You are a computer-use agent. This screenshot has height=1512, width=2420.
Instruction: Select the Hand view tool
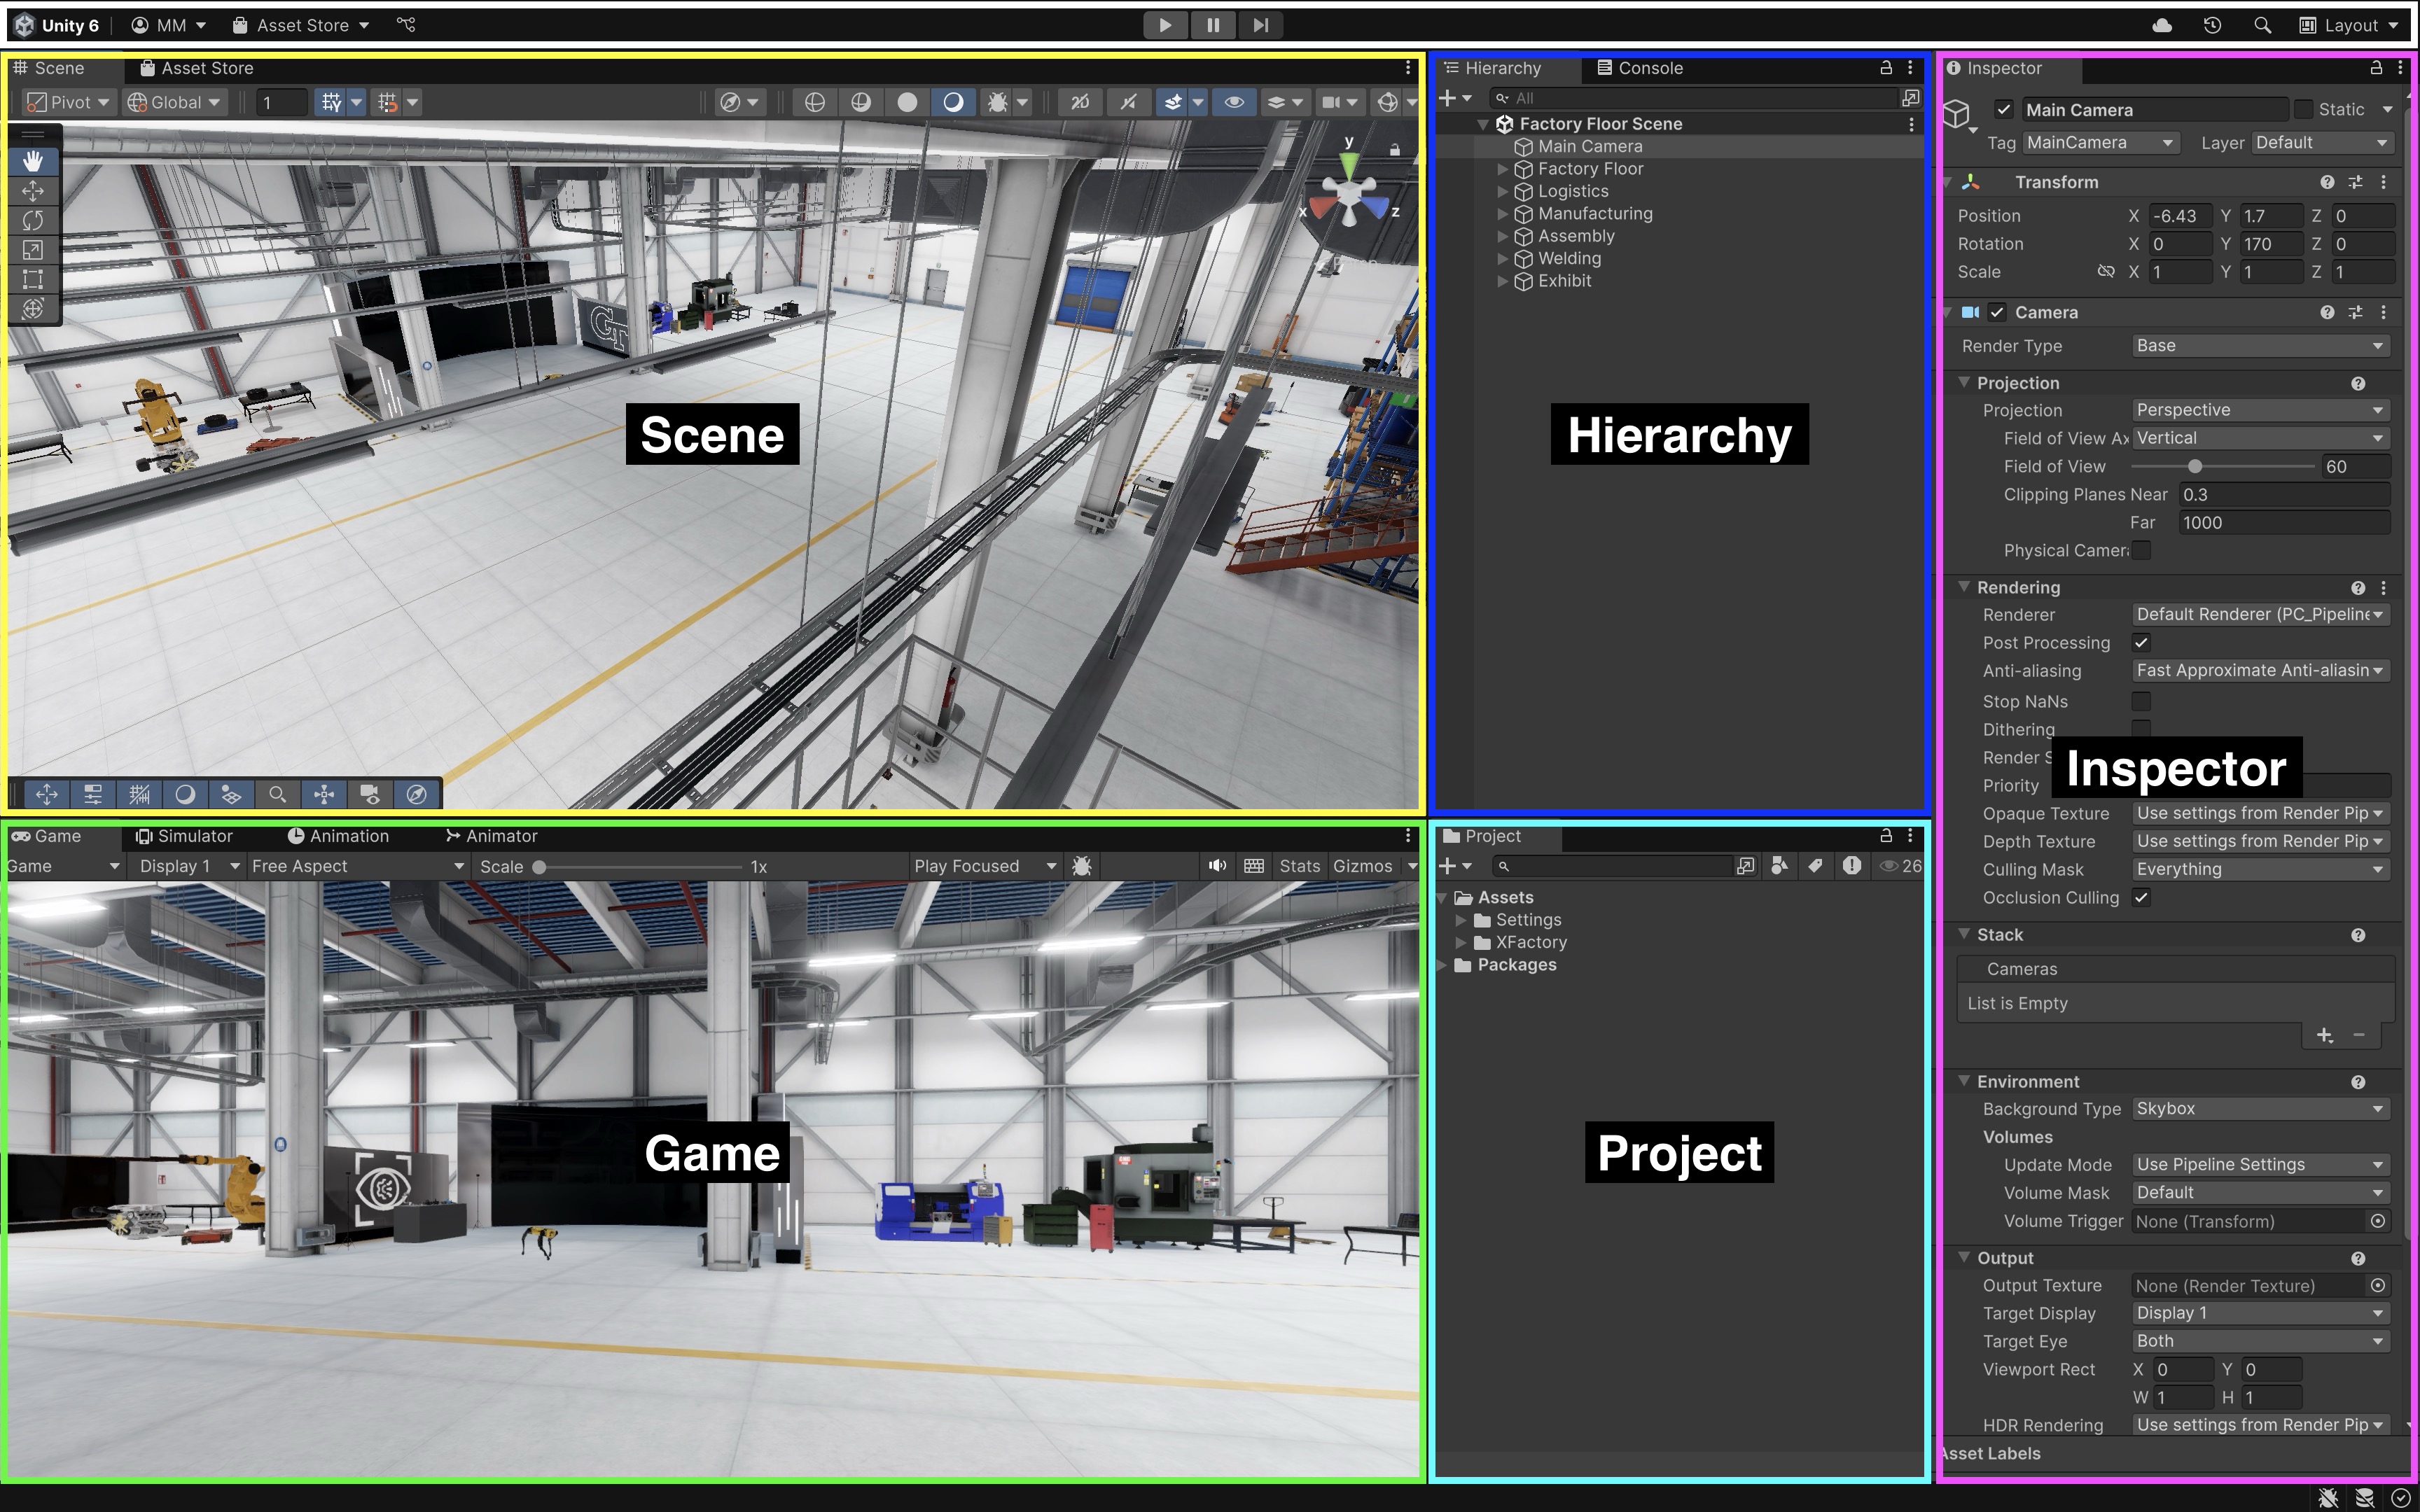point(33,161)
